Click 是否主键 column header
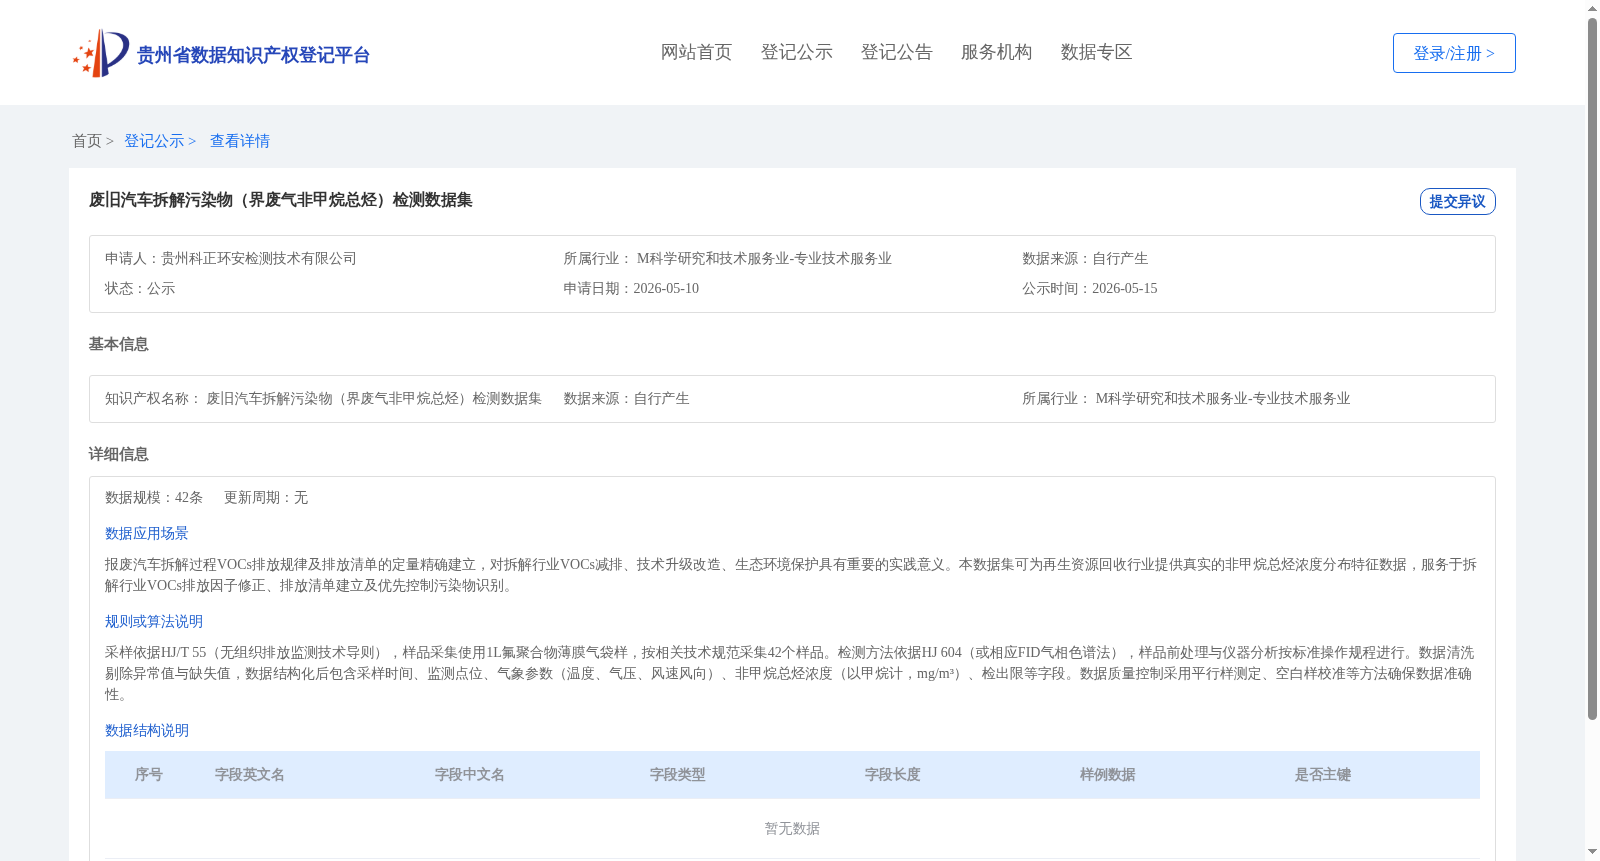Viewport: 1600px width, 861px height. (x=1323, y=775)
